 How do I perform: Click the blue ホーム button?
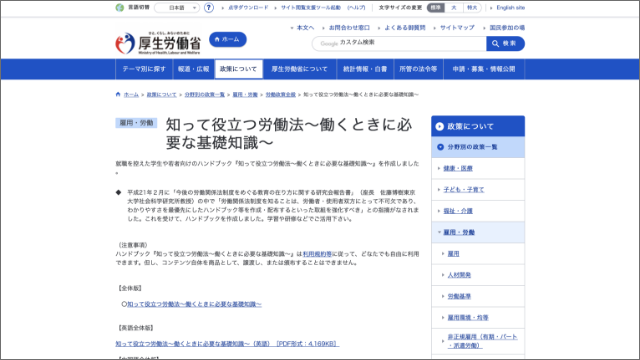(228, 40)
